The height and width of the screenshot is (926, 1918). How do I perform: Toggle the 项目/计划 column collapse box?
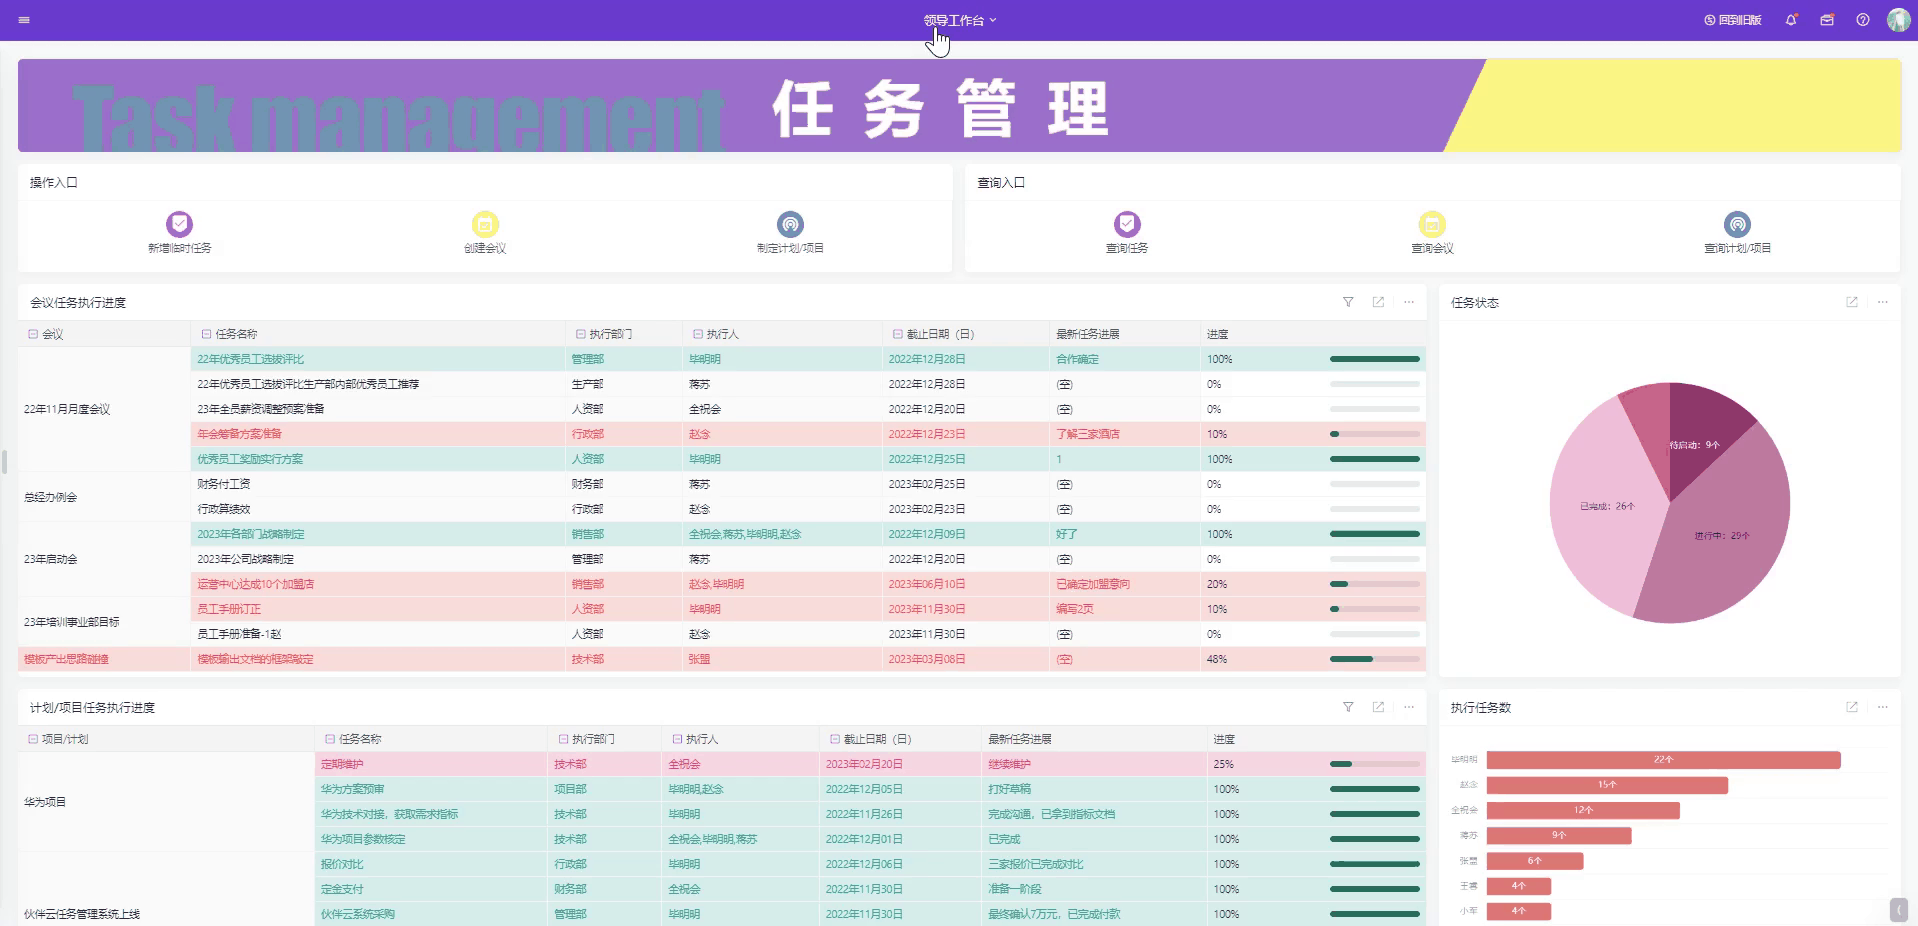(x=33, y=739)
